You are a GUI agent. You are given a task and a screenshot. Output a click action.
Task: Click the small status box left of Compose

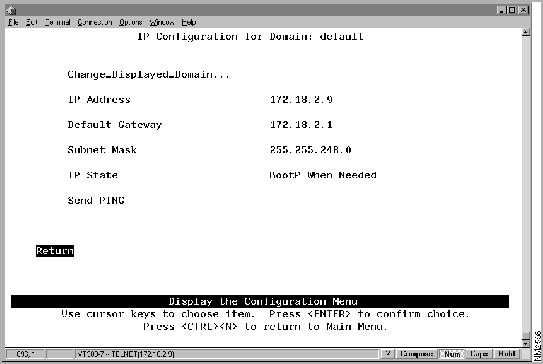pos(388,354)
